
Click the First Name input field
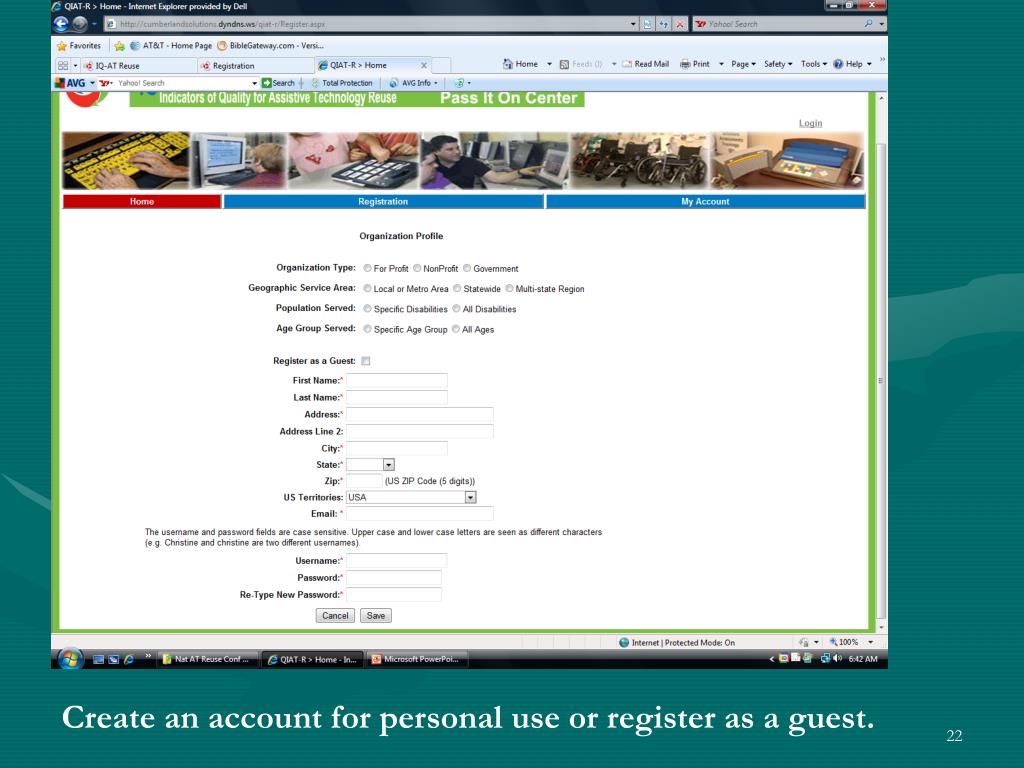[396, 381]
